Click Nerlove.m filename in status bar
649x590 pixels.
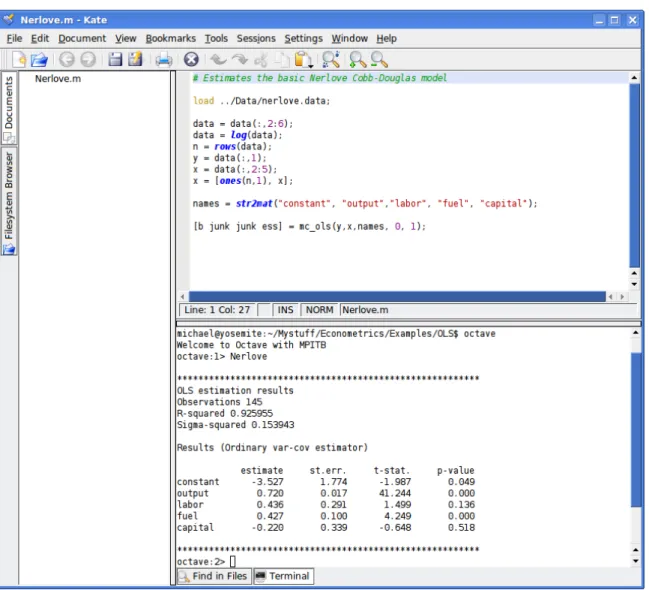[x=365, y=310]
